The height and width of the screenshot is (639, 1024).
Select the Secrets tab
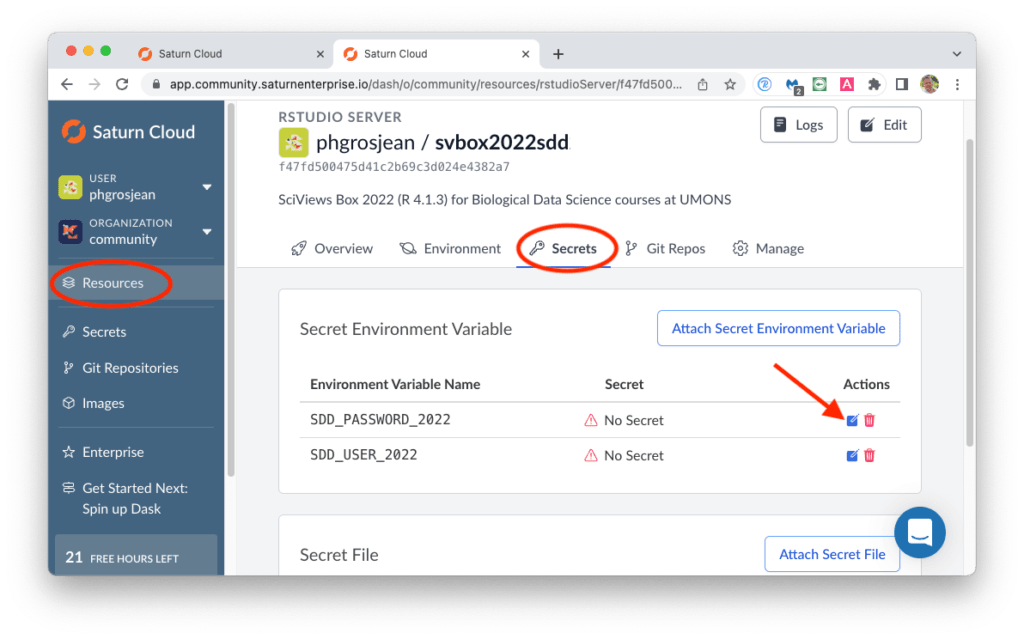coord(563,249)
